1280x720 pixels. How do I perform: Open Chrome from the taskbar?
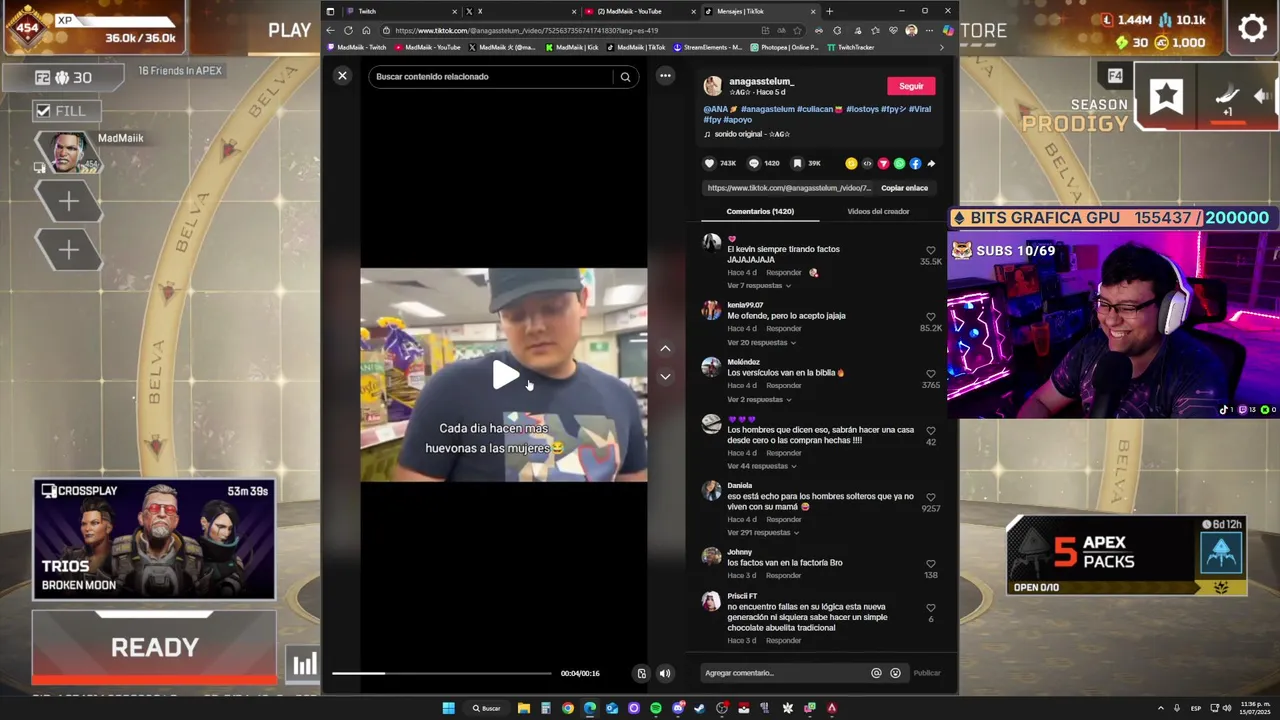[x=568, y=708]
